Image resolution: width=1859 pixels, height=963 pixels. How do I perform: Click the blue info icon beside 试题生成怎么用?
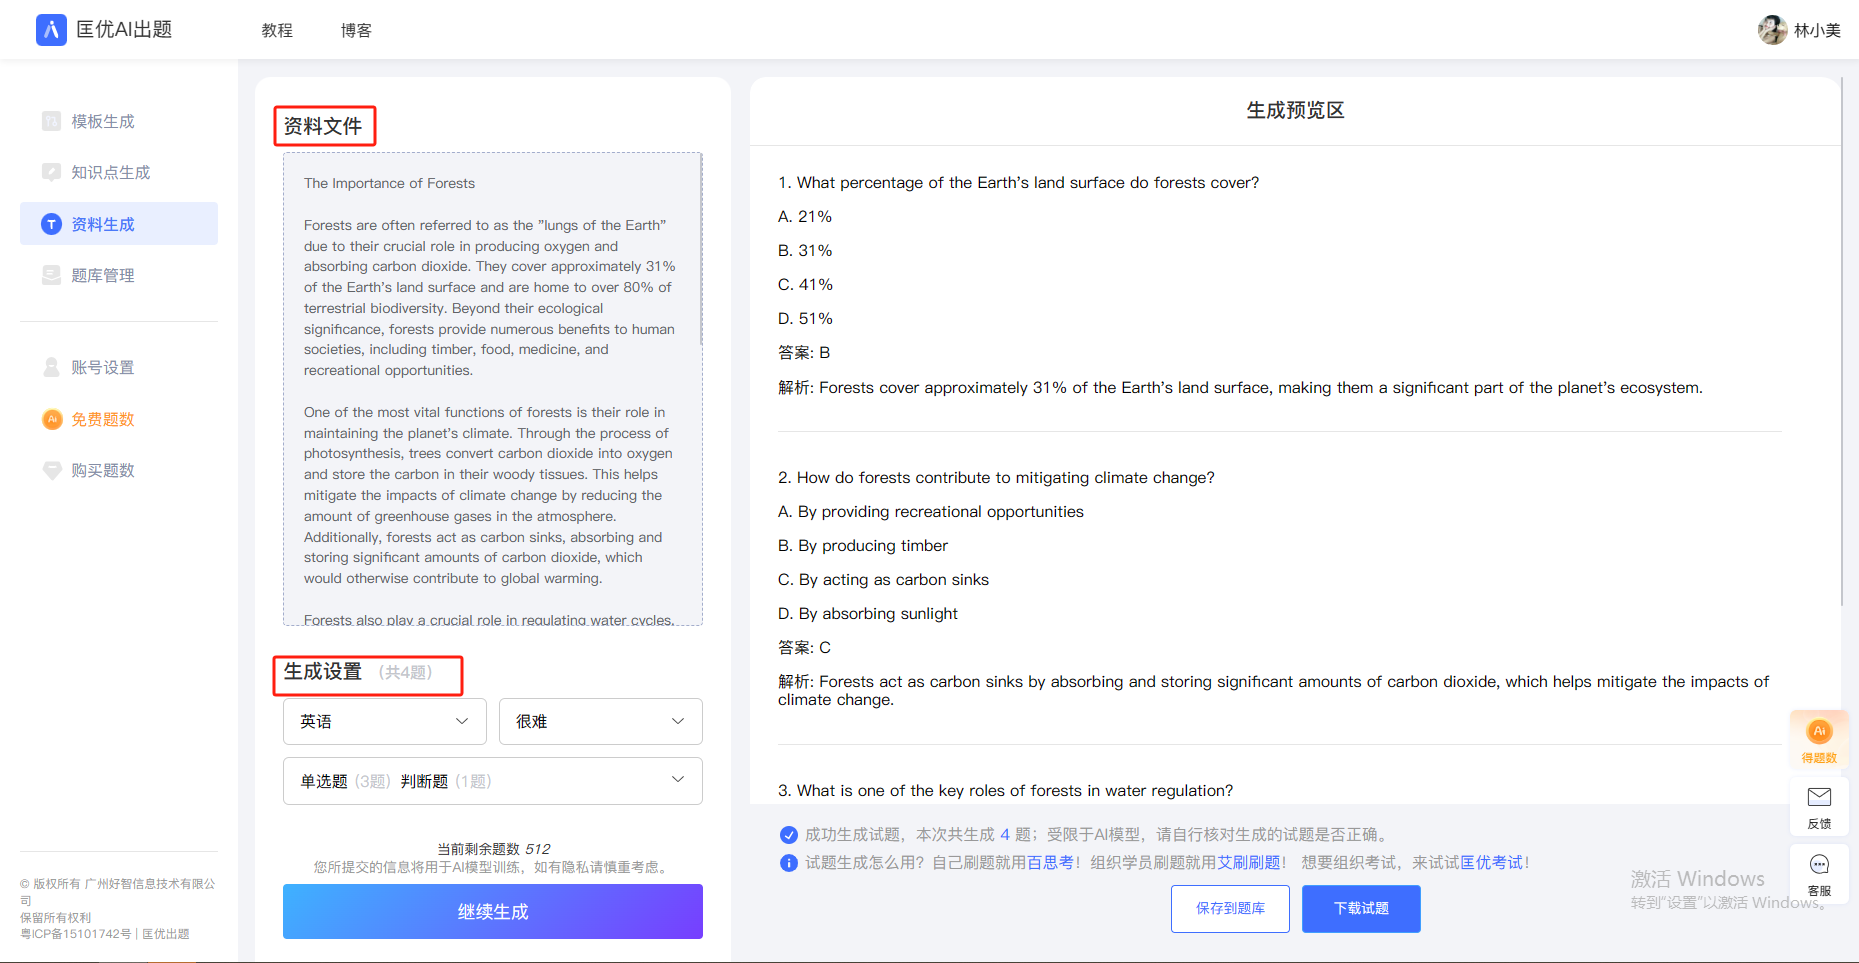(x=789, y=863)
